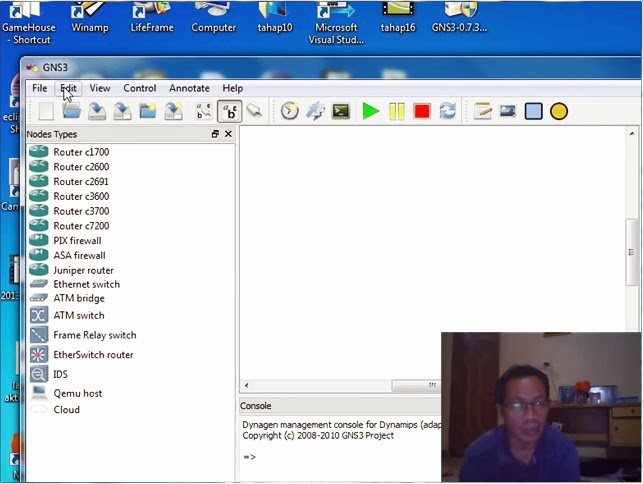Select Cloud node type
The height and width of the screenshot is (484, 643).
click(x=55, y=409)
